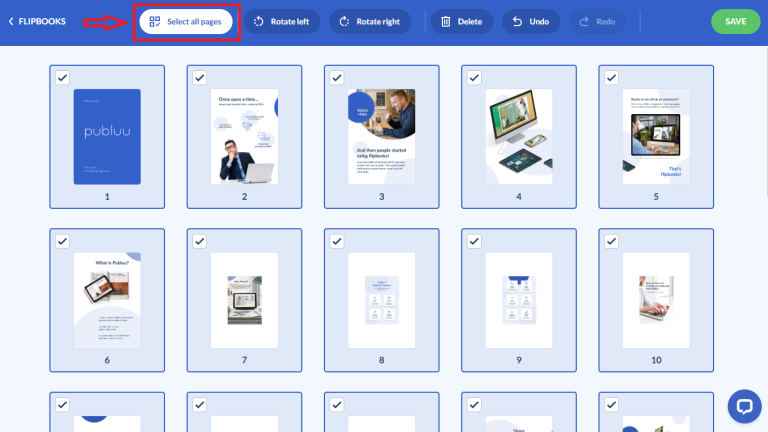This screenshot has width=768, height=432.
Task: Click the grid icon in Select all pages
Action: tap(155, 22)
